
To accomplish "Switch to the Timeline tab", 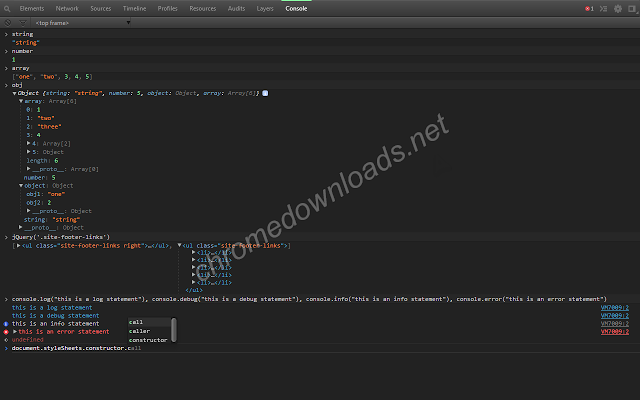I will (135, 9).
